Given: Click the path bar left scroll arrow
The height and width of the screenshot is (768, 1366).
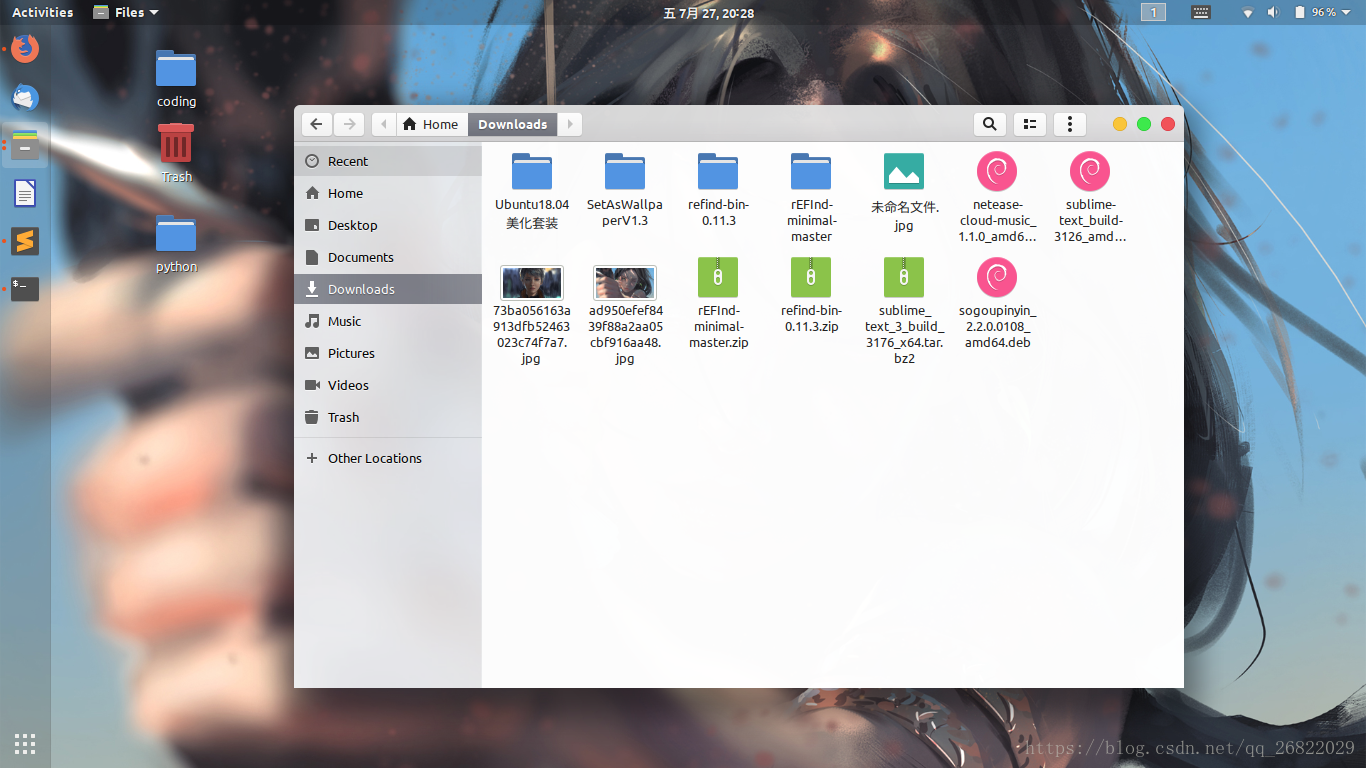Looking at the screenshot, I should 383,124.
